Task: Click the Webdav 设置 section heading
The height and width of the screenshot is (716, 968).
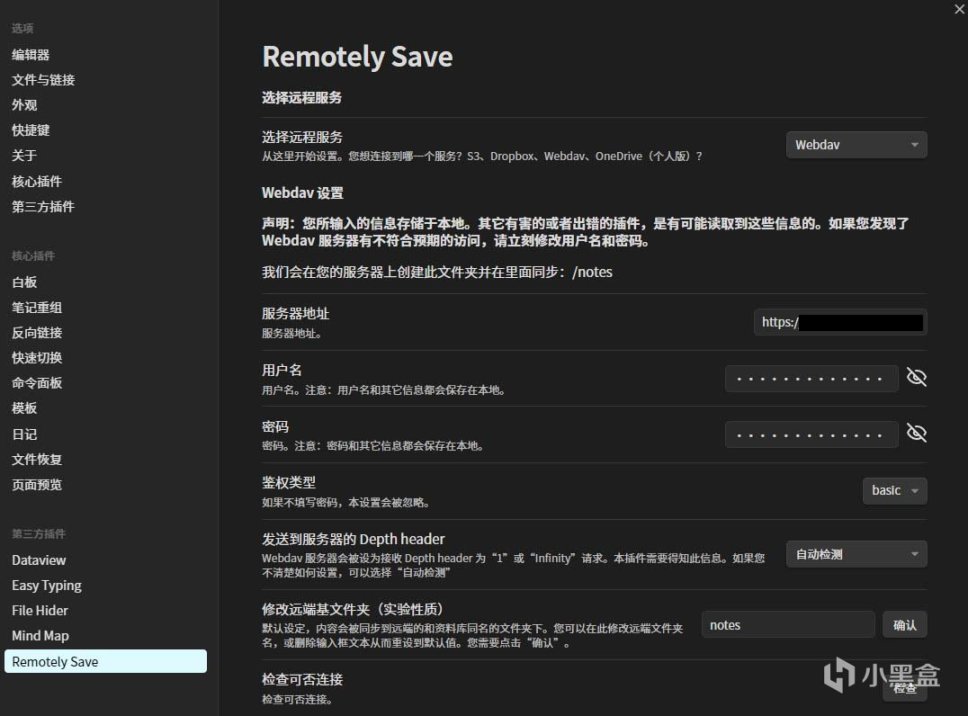Action: coord(302,193)
